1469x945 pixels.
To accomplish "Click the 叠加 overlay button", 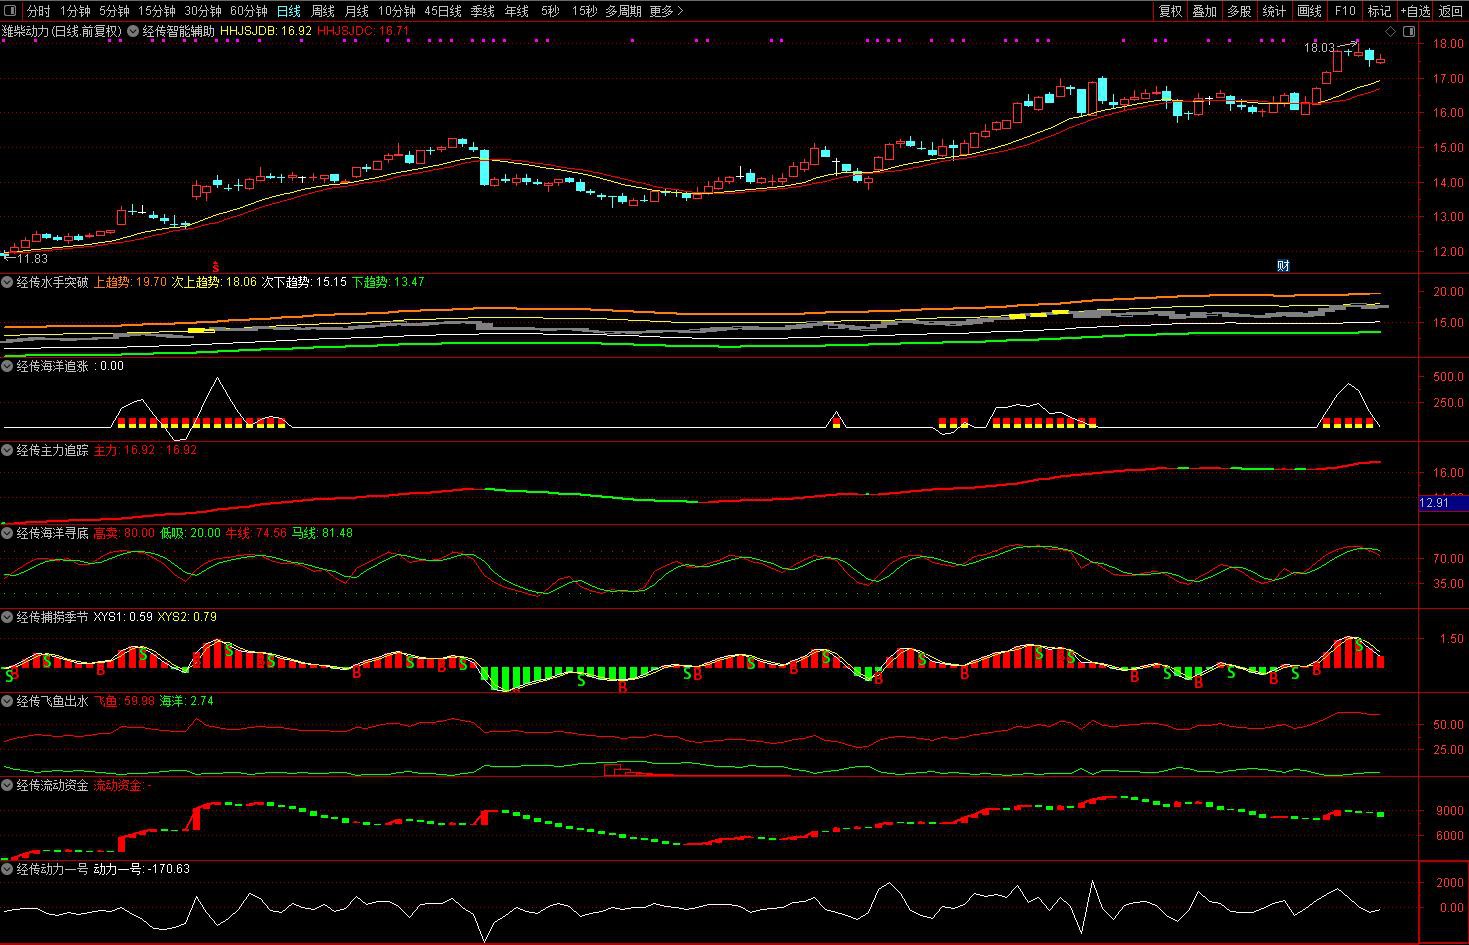I will 1204,11.
